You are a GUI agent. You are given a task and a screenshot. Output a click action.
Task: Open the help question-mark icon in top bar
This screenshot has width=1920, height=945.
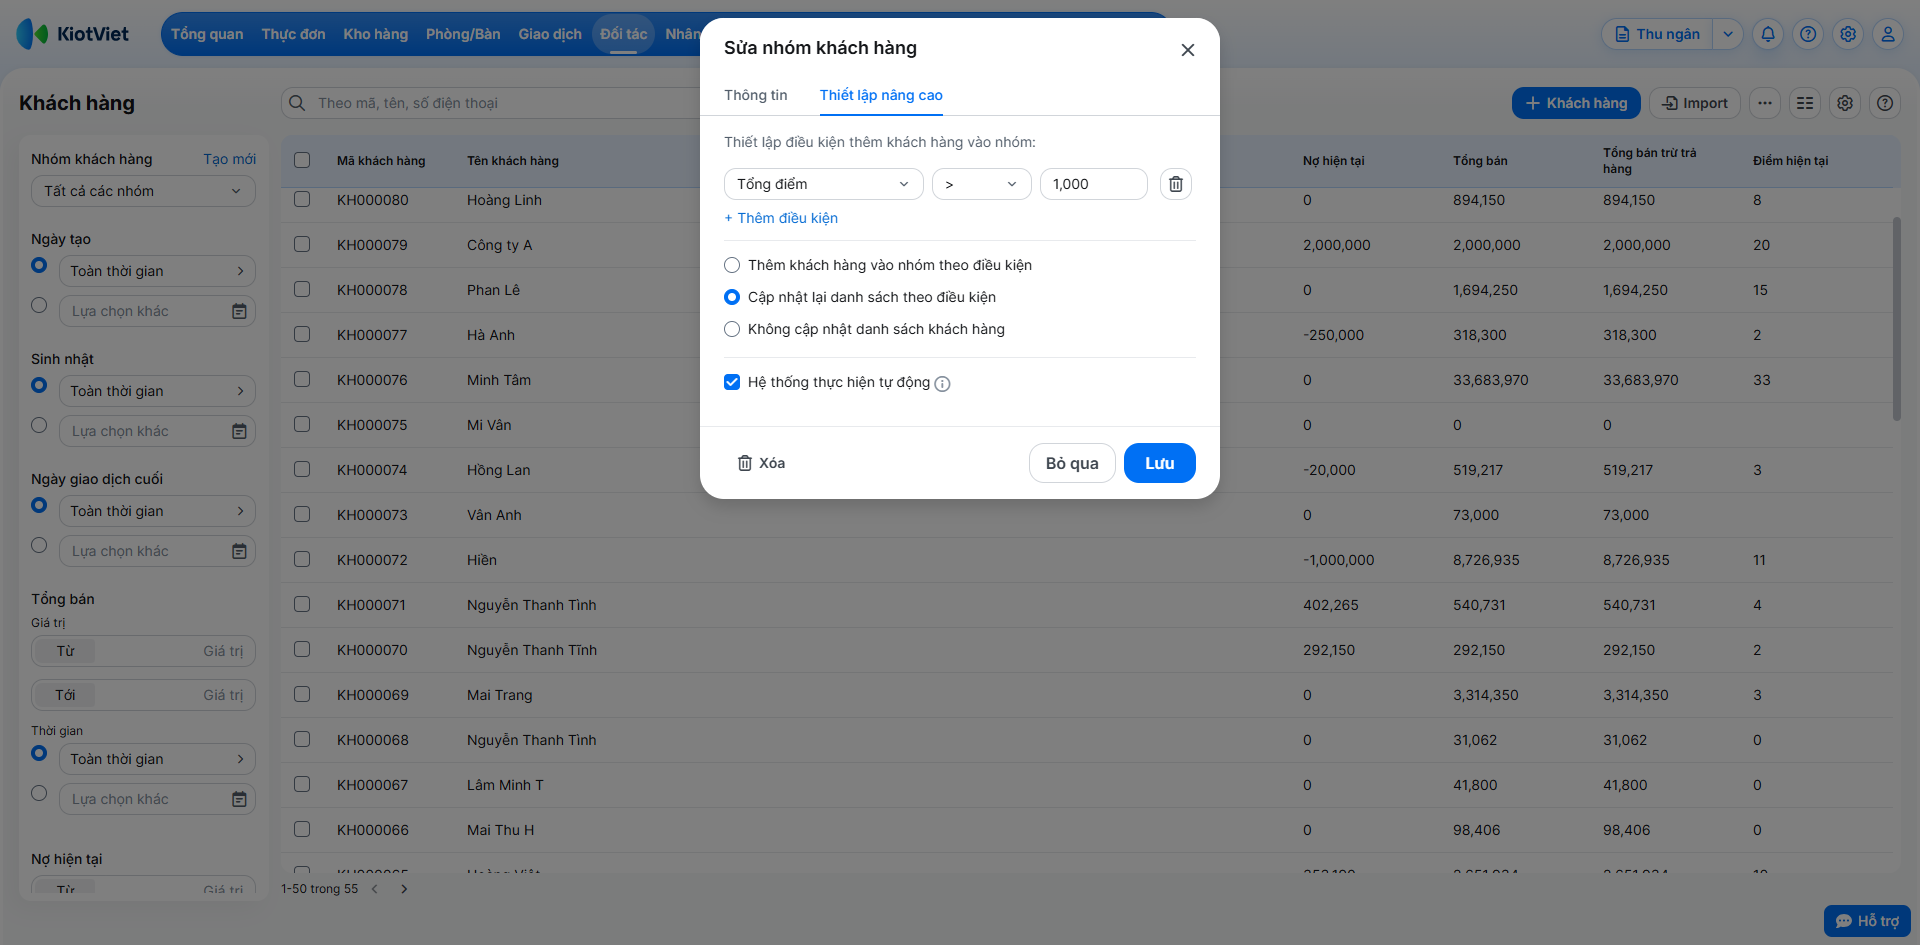[x=1808, y=34]
